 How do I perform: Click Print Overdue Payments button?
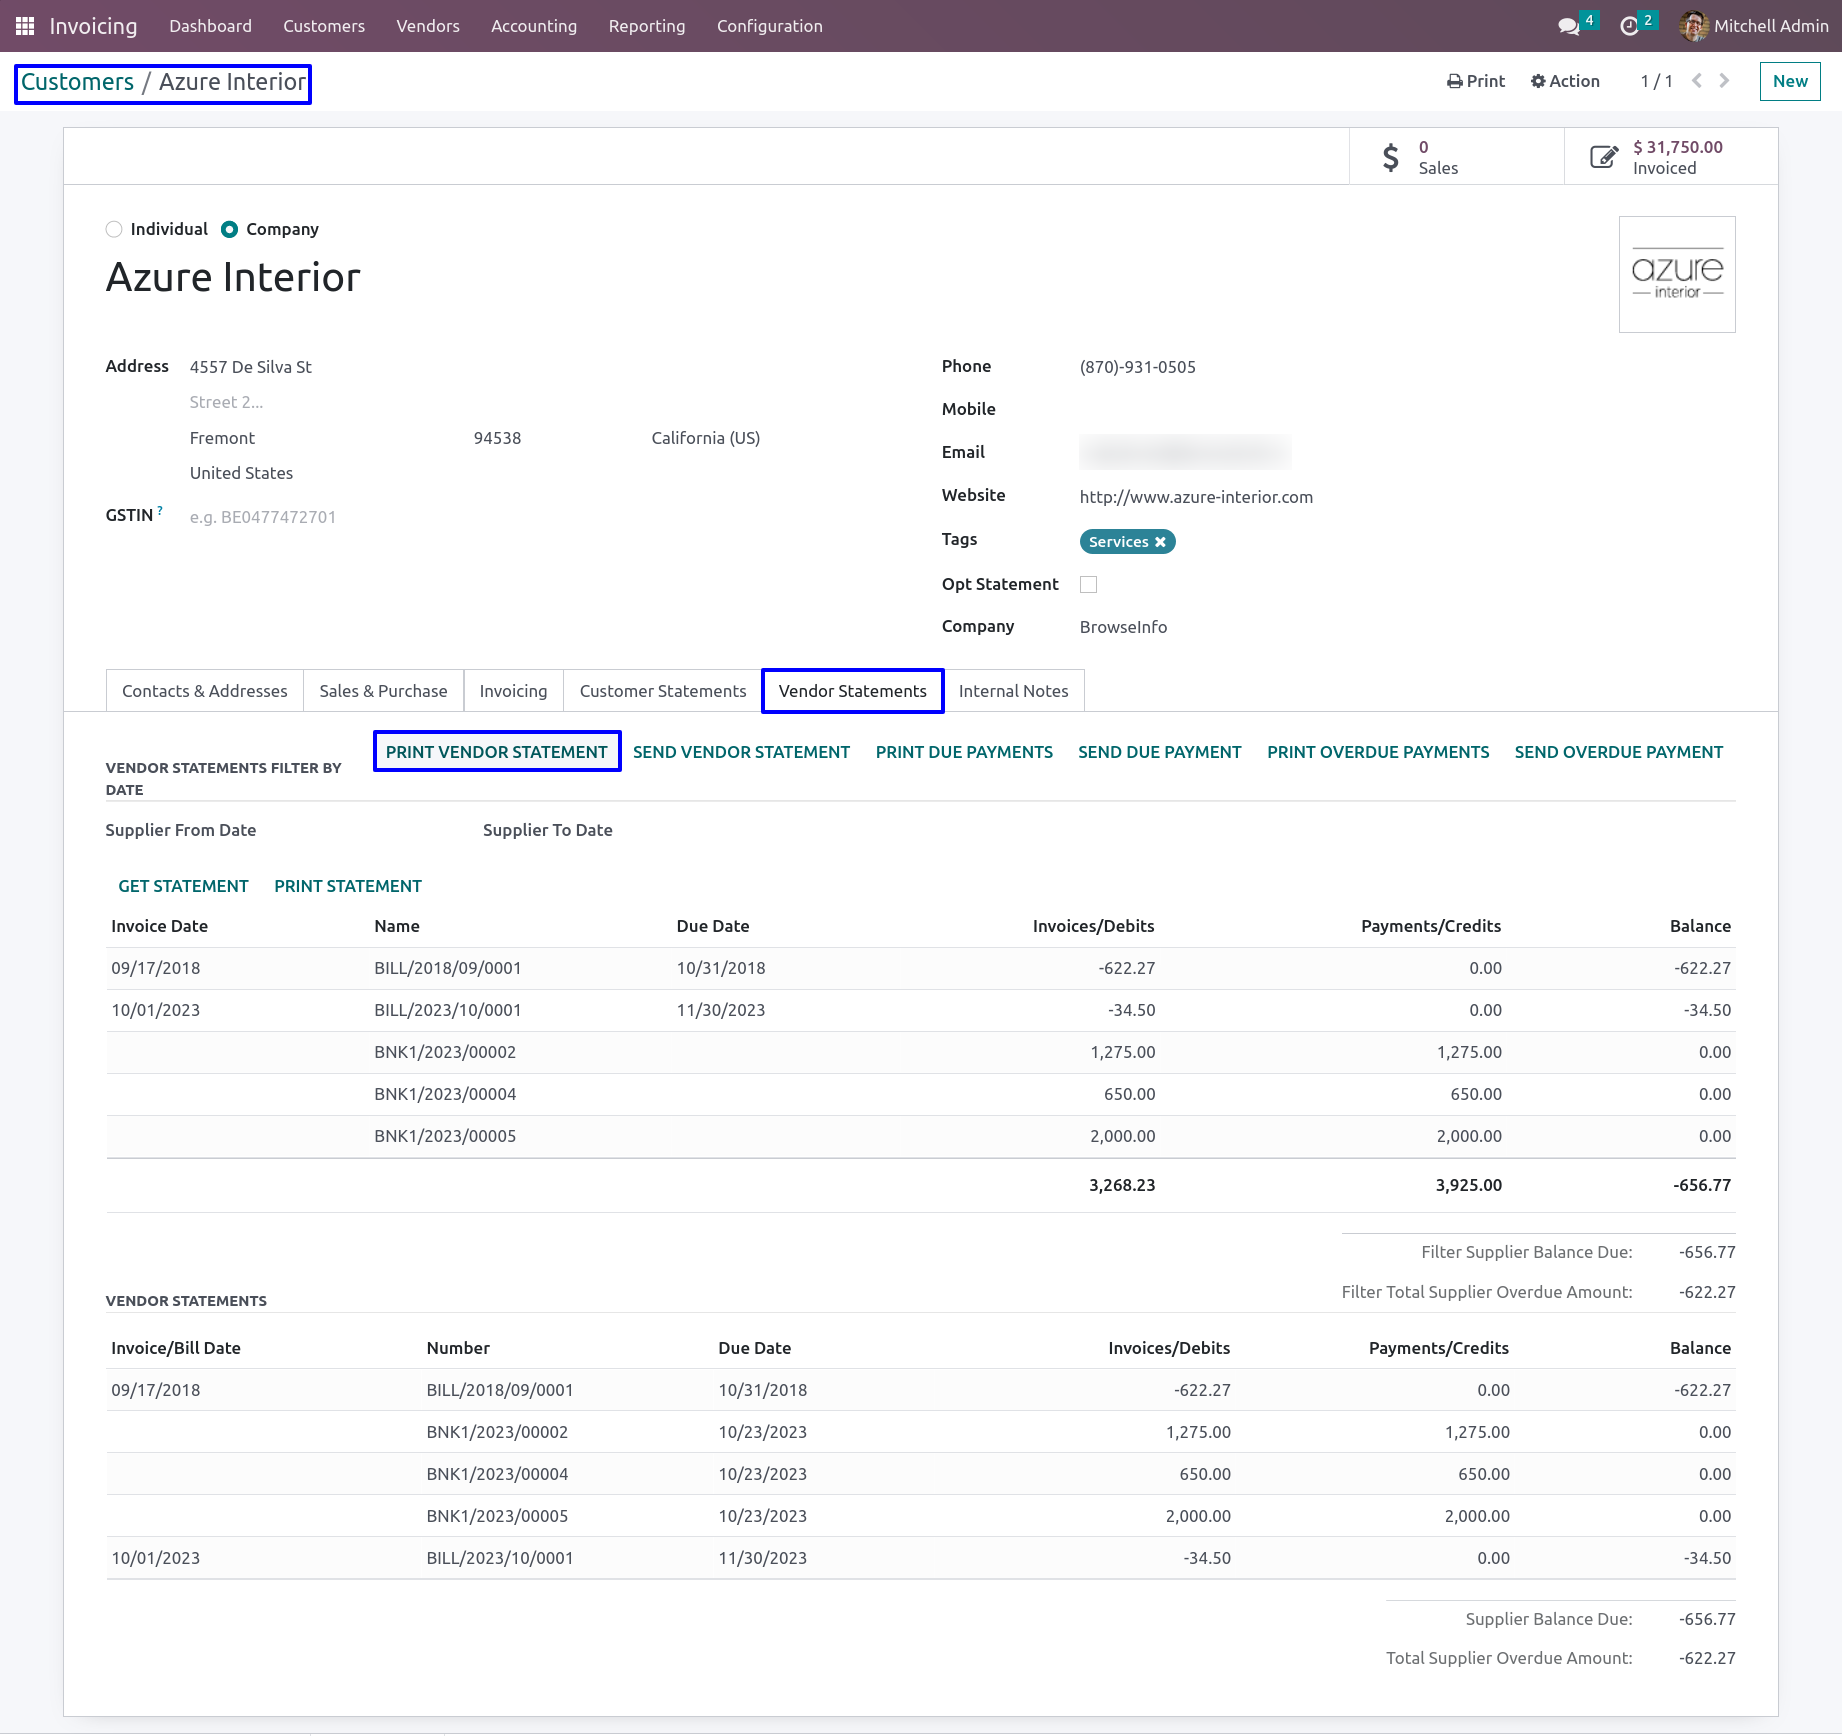click(x=1378, y=752)
